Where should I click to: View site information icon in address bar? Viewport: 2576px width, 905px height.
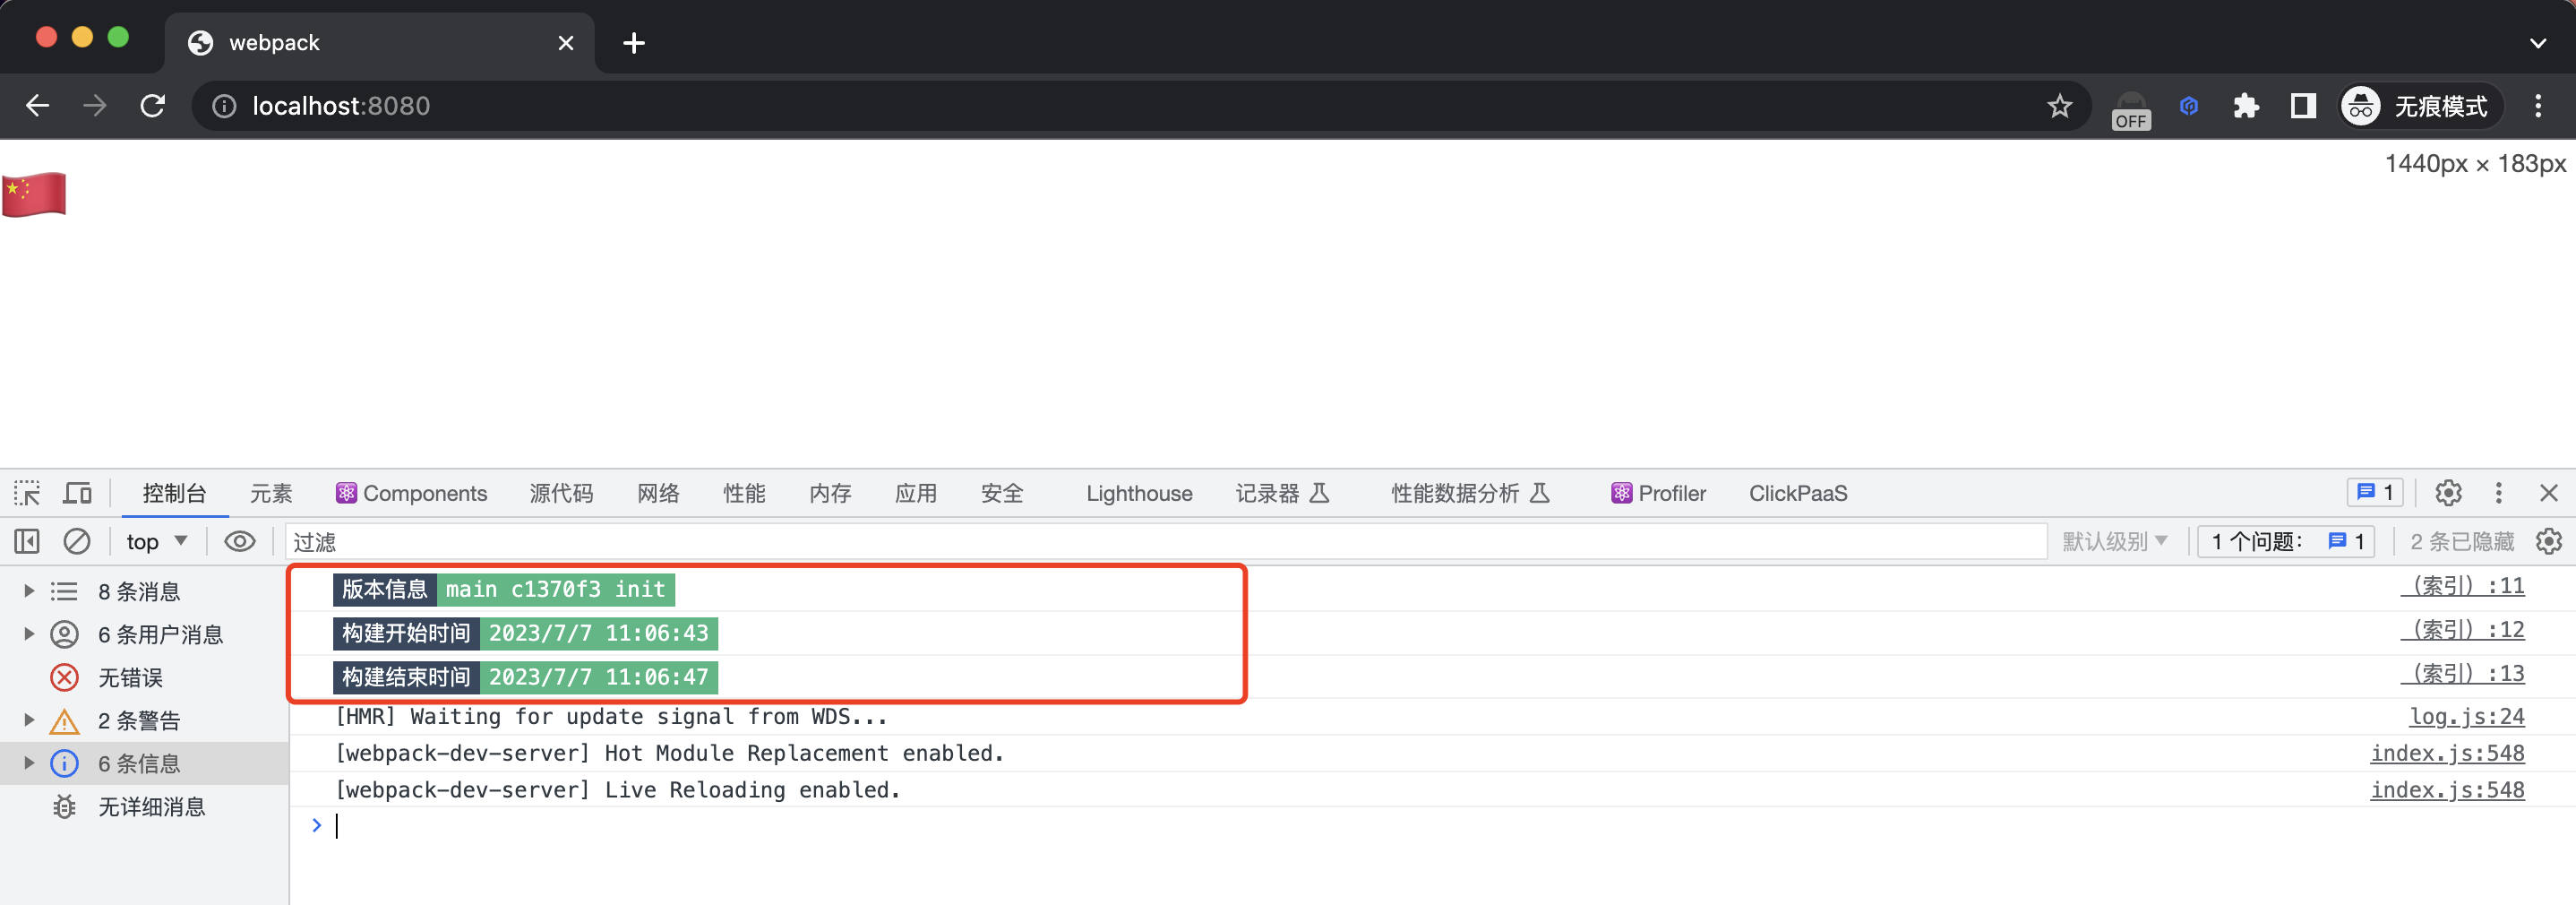click(224, 106)
